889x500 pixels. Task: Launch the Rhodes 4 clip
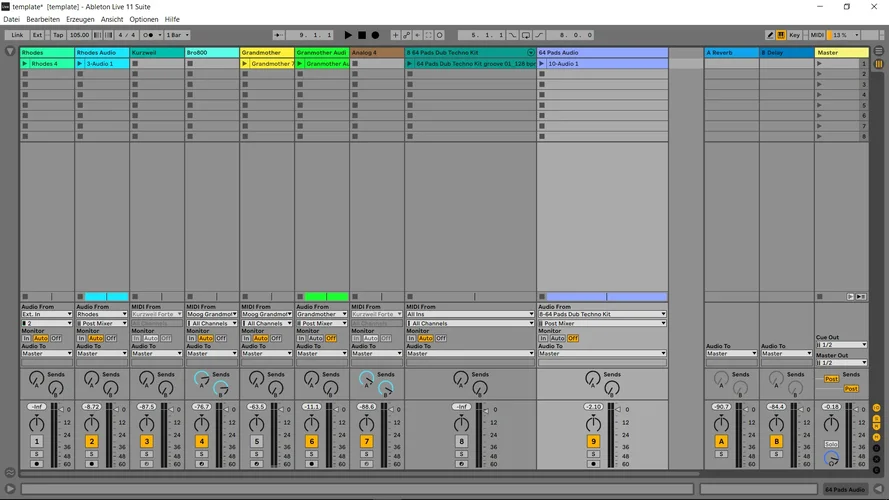(24, 63)
